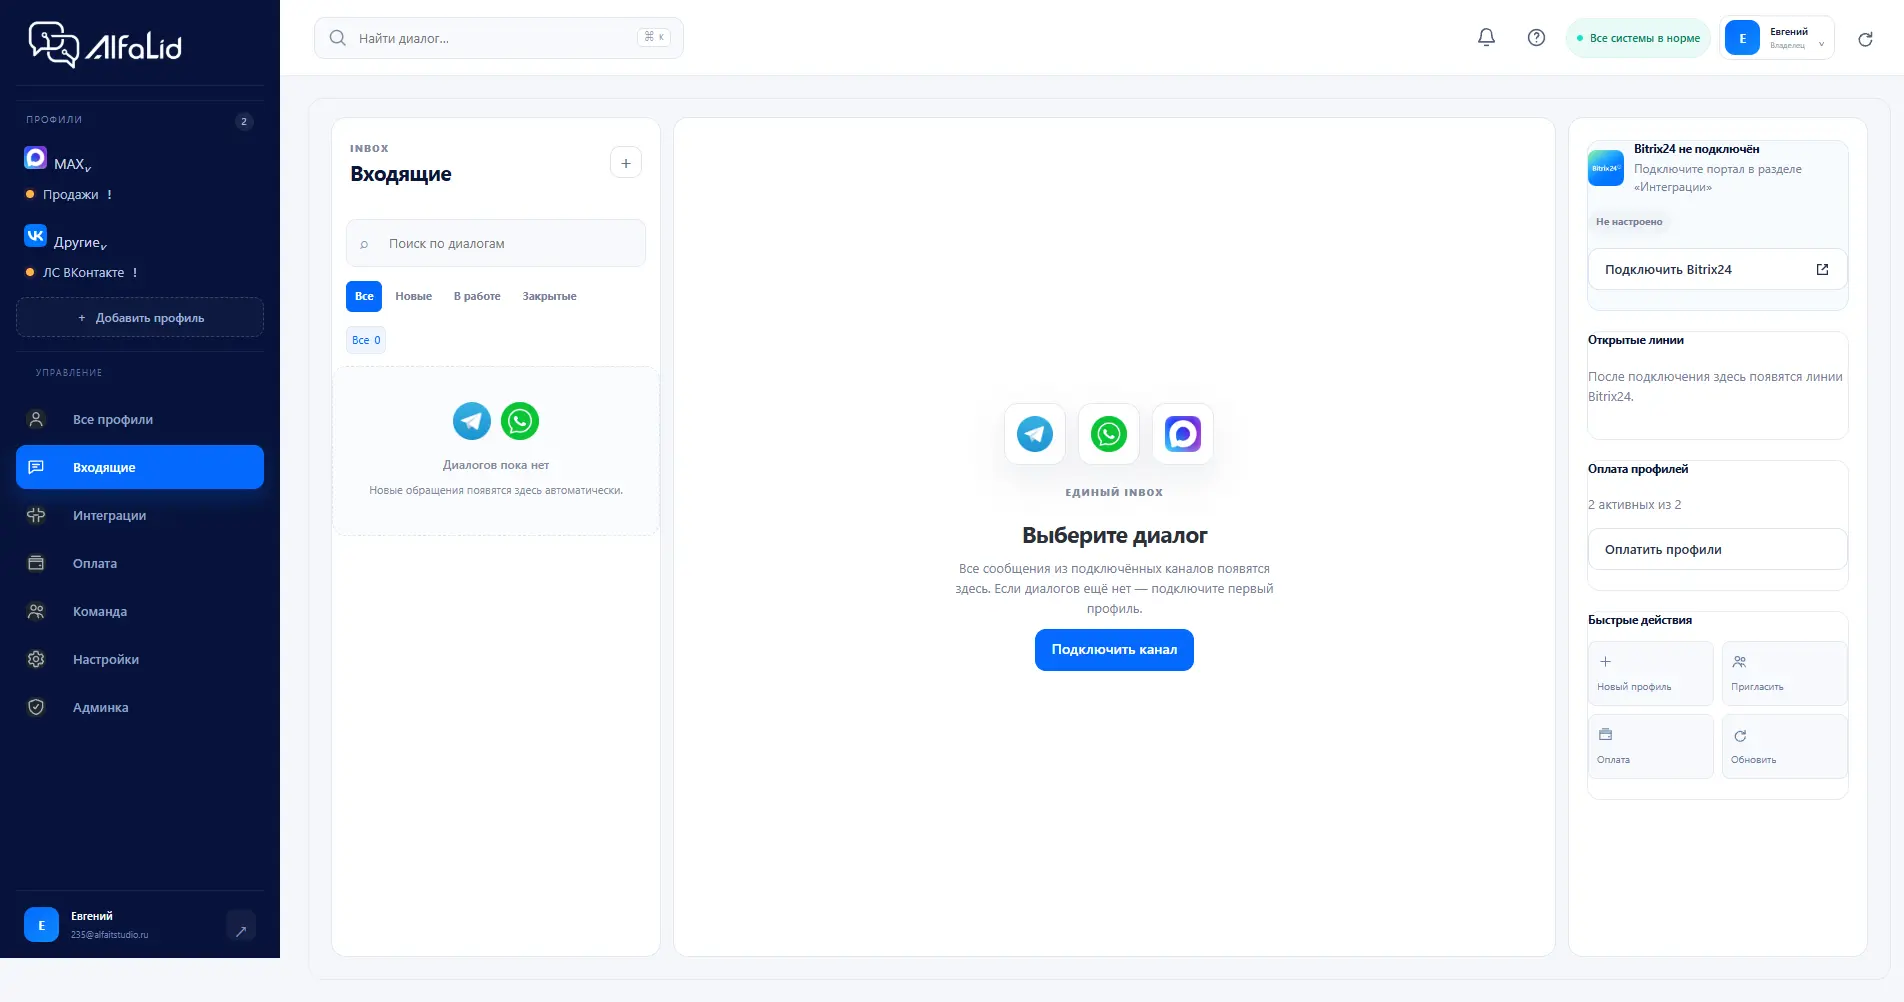Open the Евгений account dropdown chevron
Screen dimensions: 1904x1002
click(x=1821, y=44)
